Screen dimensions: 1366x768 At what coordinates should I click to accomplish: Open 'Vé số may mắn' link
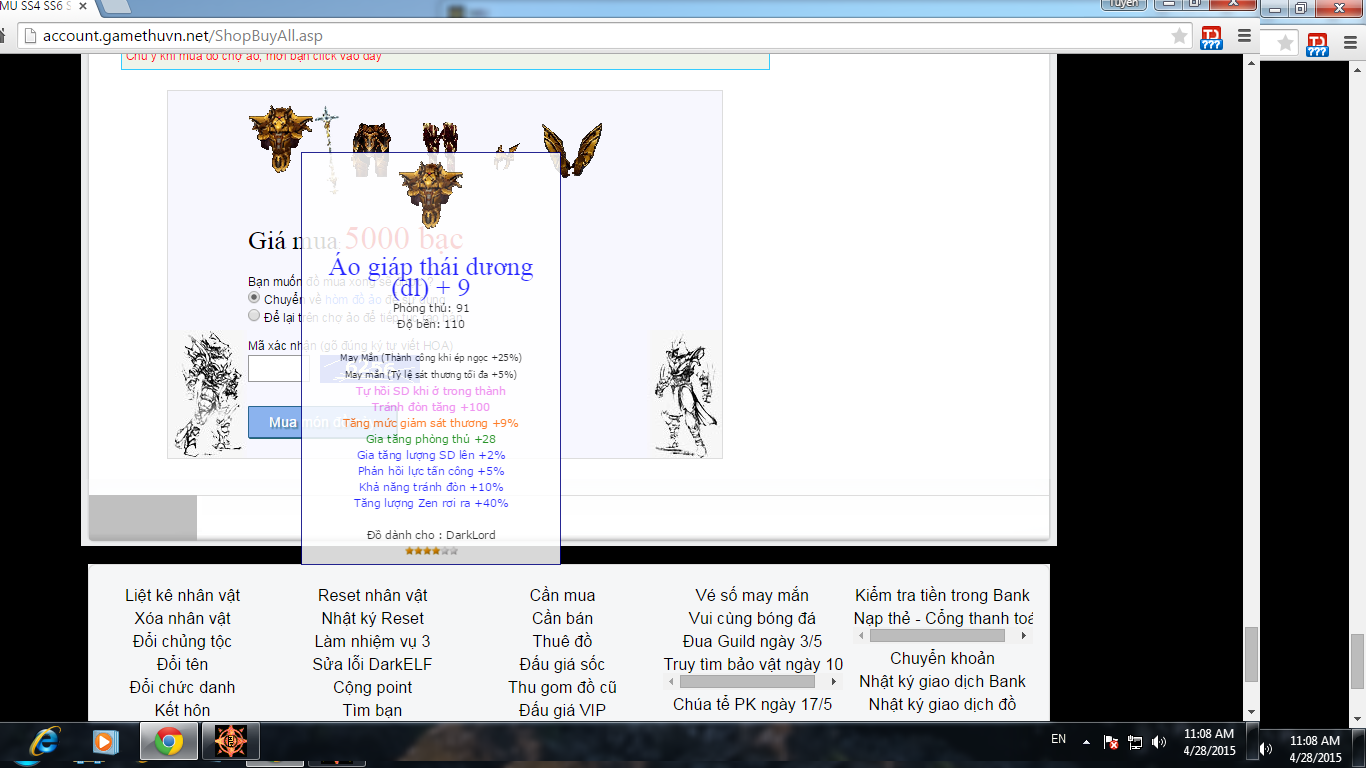click(753, 595)
